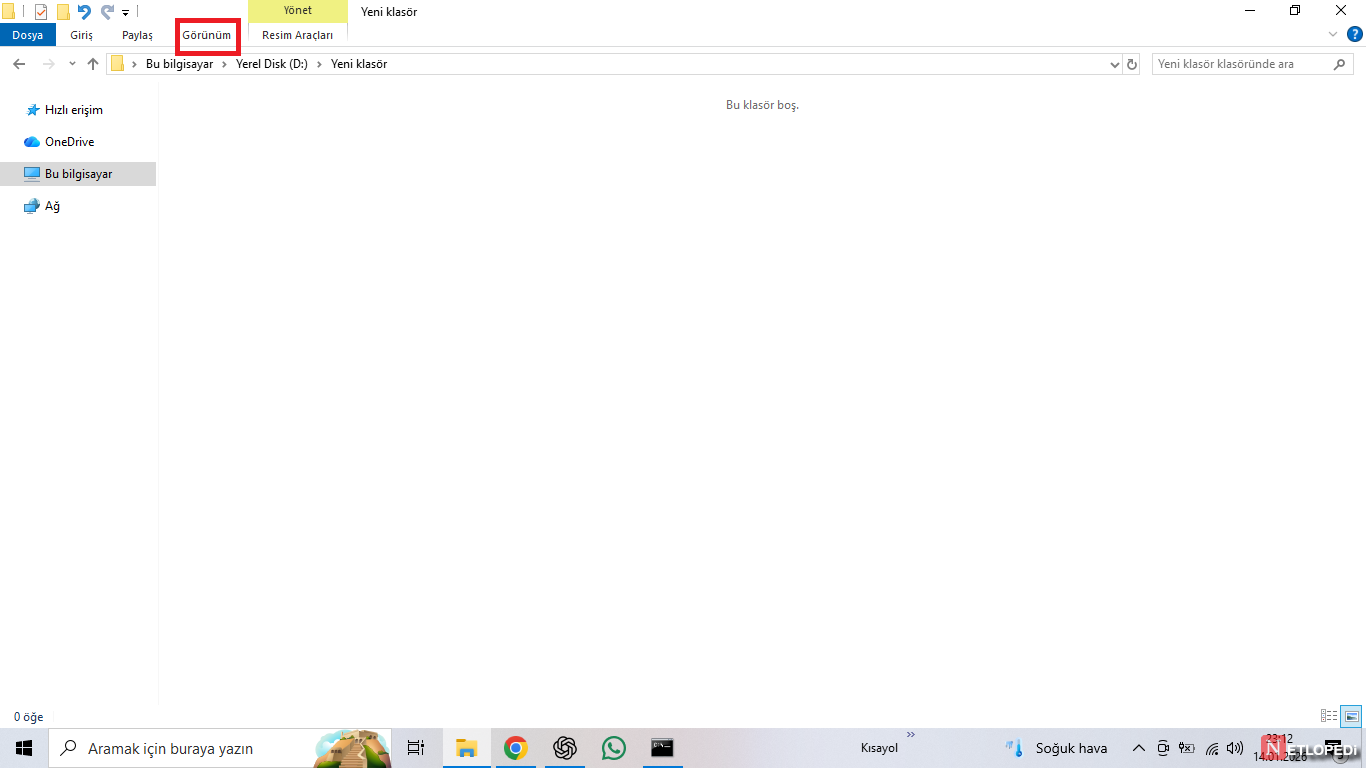Open the address bar history dropdown
Image resolution: width=1366 pixels, height=768 pixels.
tap(1115, 64)
